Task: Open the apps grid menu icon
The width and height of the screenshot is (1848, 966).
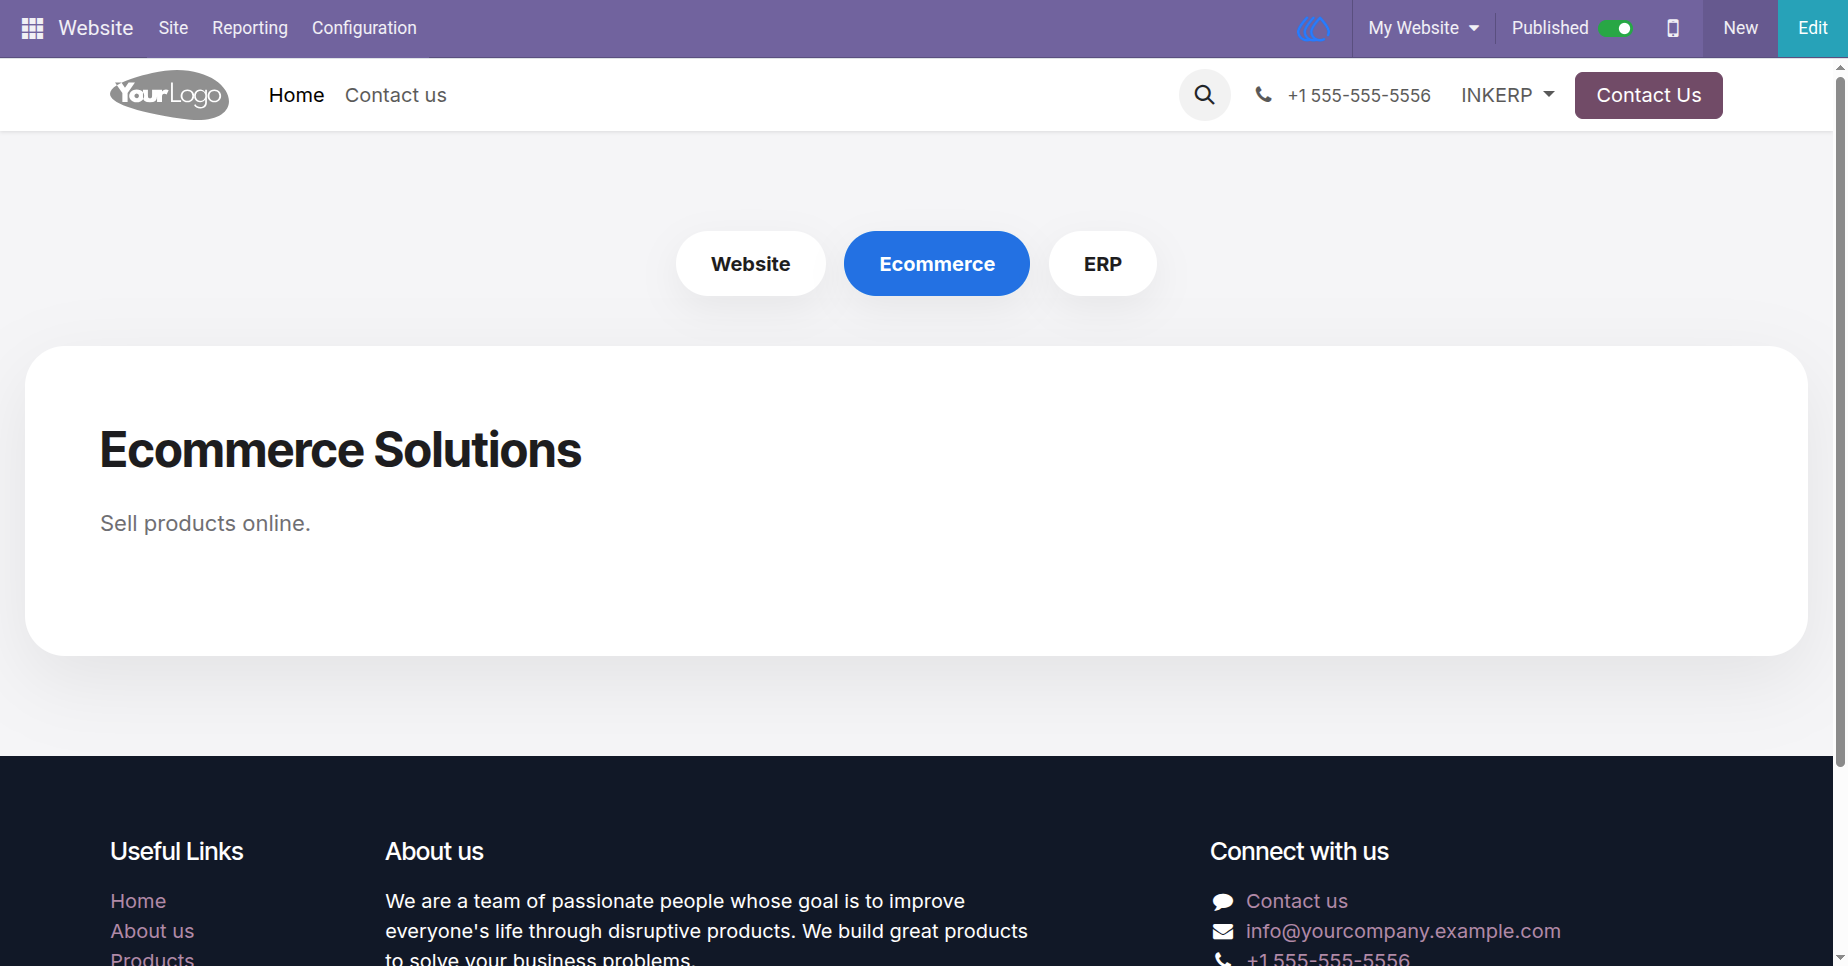Action: [32, 28]
